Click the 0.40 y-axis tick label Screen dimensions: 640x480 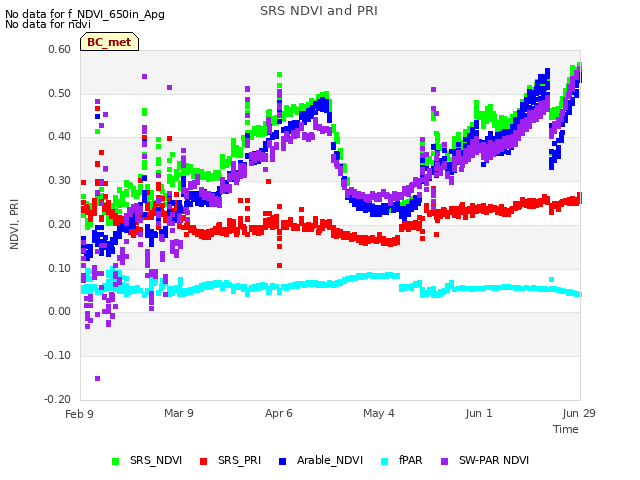(x=59, y=136)
